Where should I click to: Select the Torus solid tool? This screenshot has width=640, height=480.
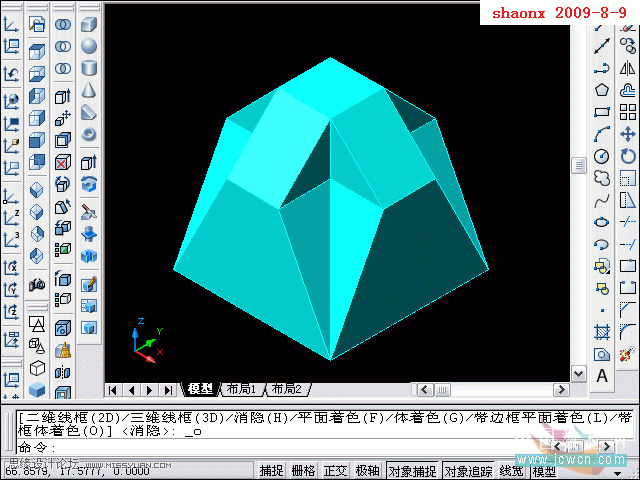coord(89,134)
